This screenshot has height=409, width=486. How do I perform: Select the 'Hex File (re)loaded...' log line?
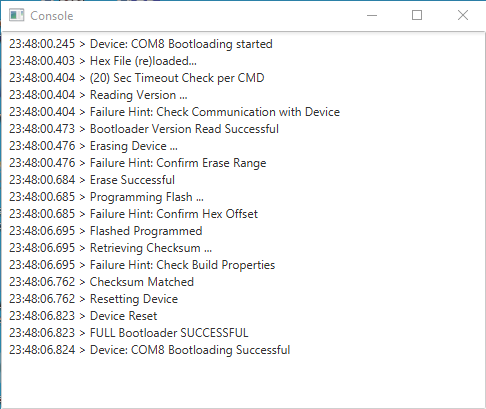click(x=103, y=61)
